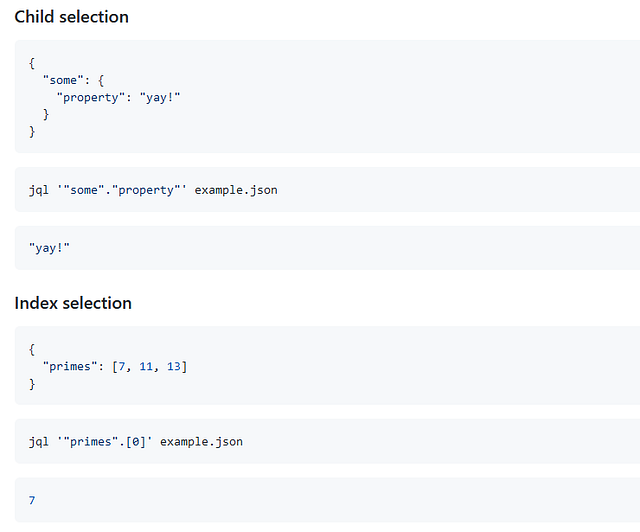640x532 pixels.
Task: Click the opening brace of the primes JSON block
Action: (32, 349)
